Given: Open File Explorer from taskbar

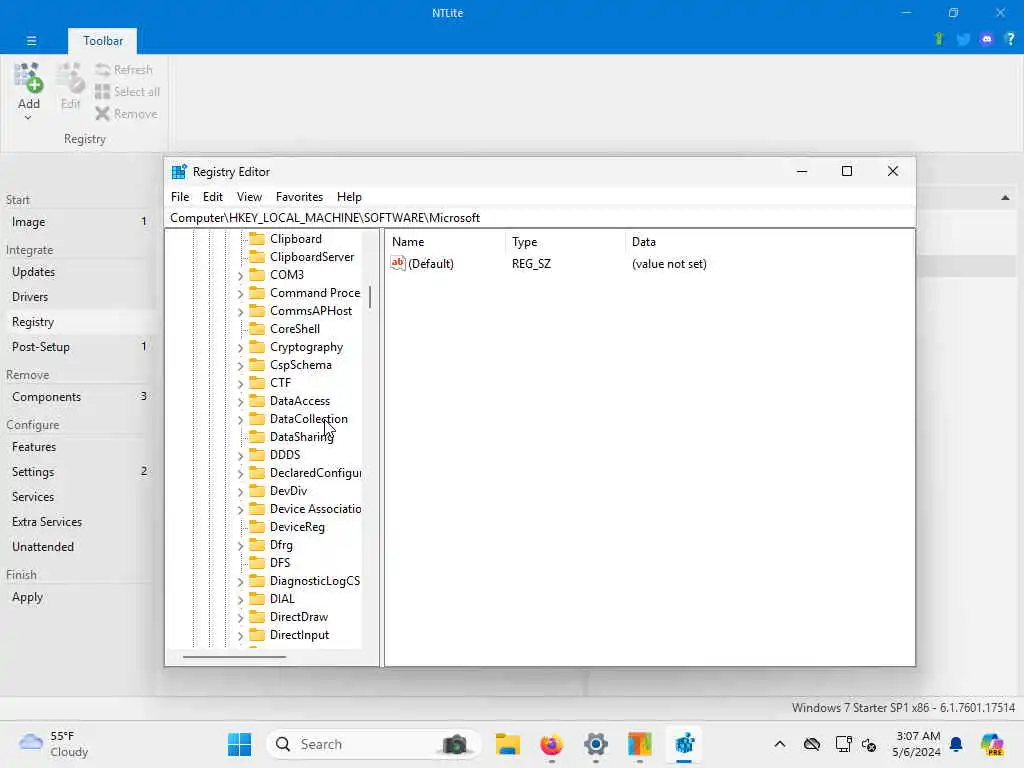Looking at the screenshot, I should tap(507, 744).
